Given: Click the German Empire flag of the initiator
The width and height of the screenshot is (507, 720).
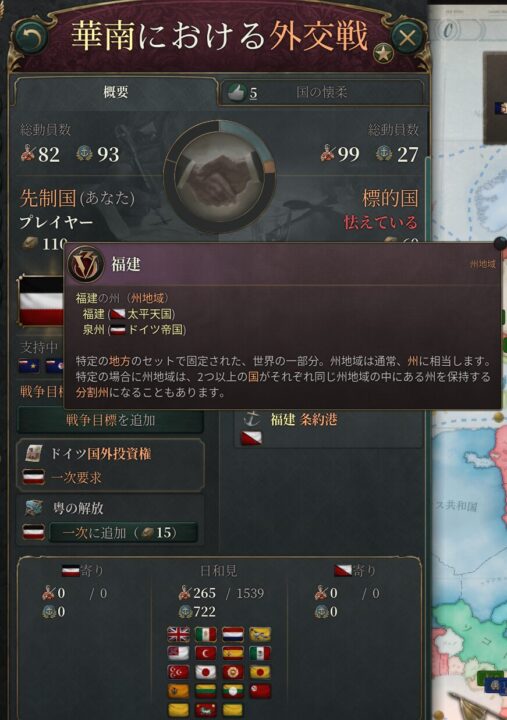Looking at the screenshot, I should [41, 301].
